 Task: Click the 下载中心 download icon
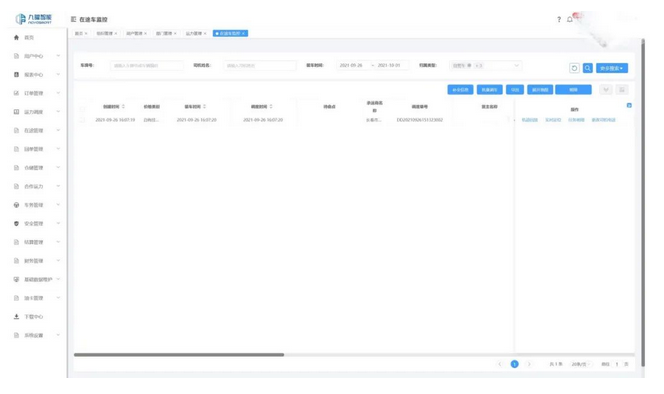(x=17, y=317)
